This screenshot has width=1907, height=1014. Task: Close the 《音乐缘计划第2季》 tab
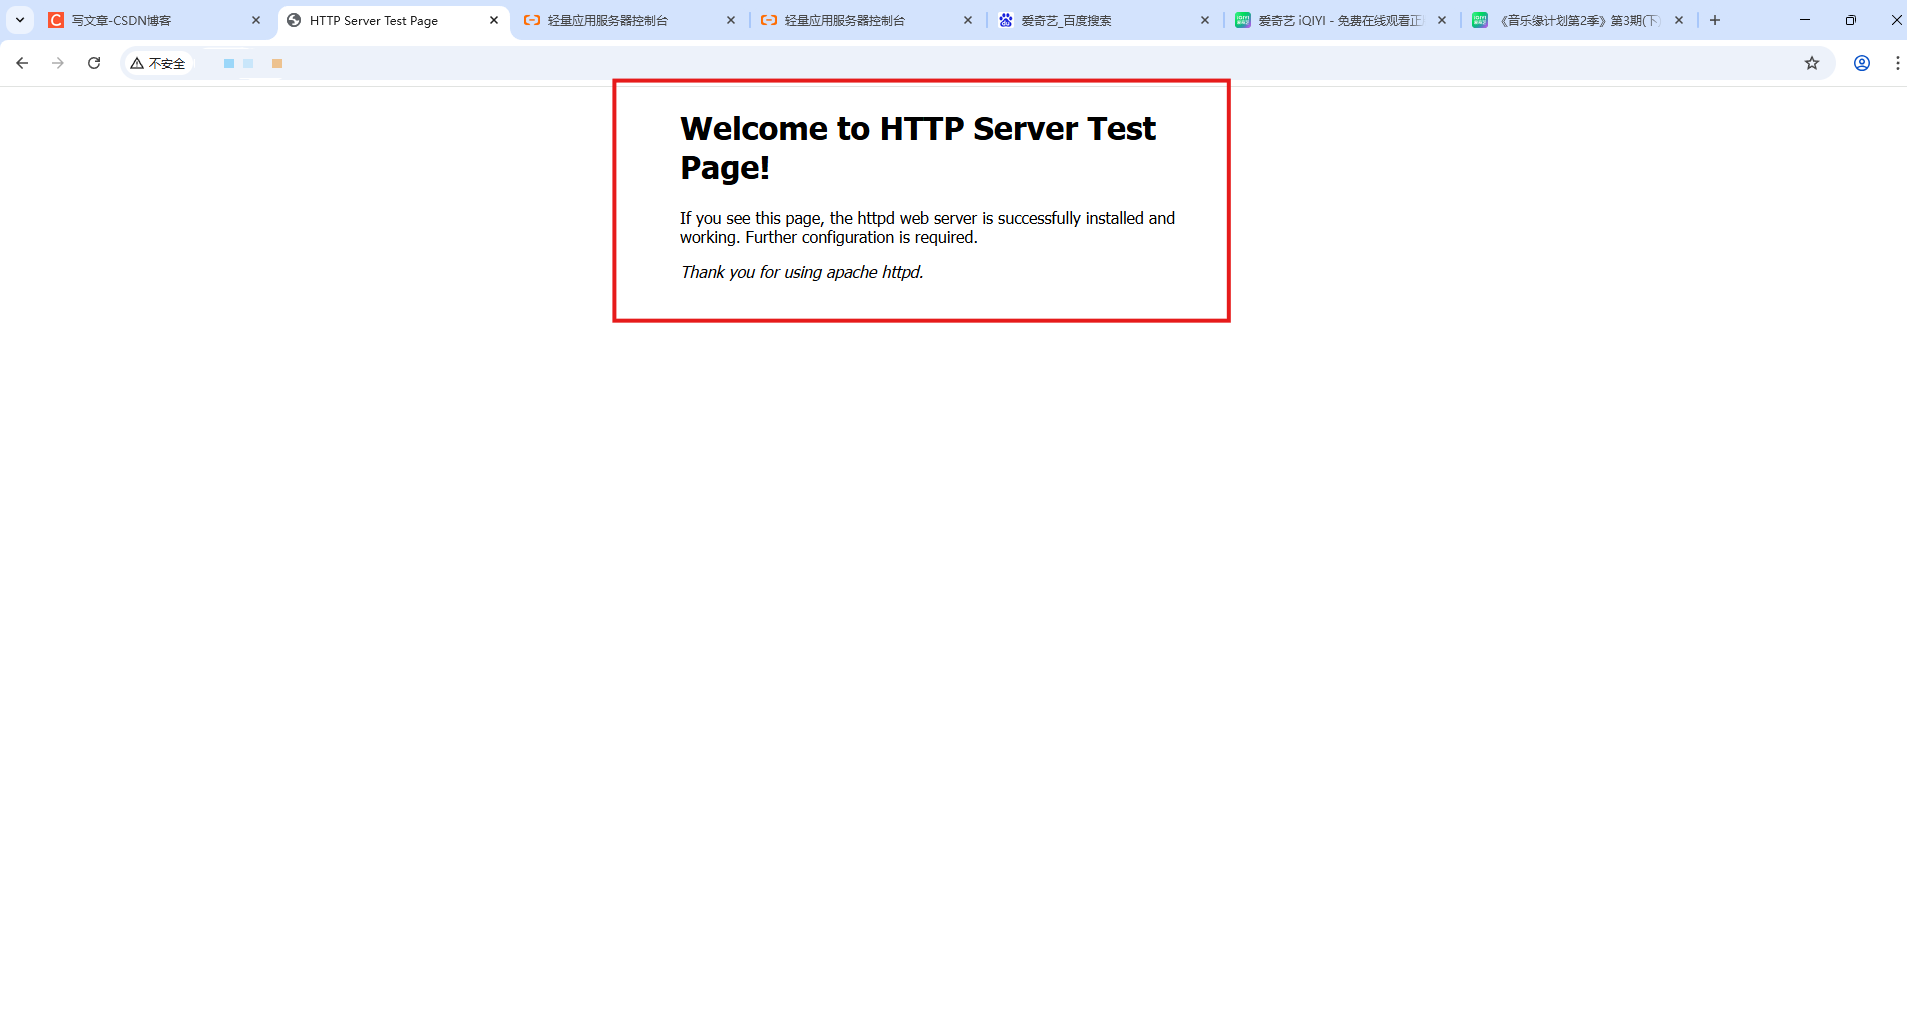coord(1679,20)
